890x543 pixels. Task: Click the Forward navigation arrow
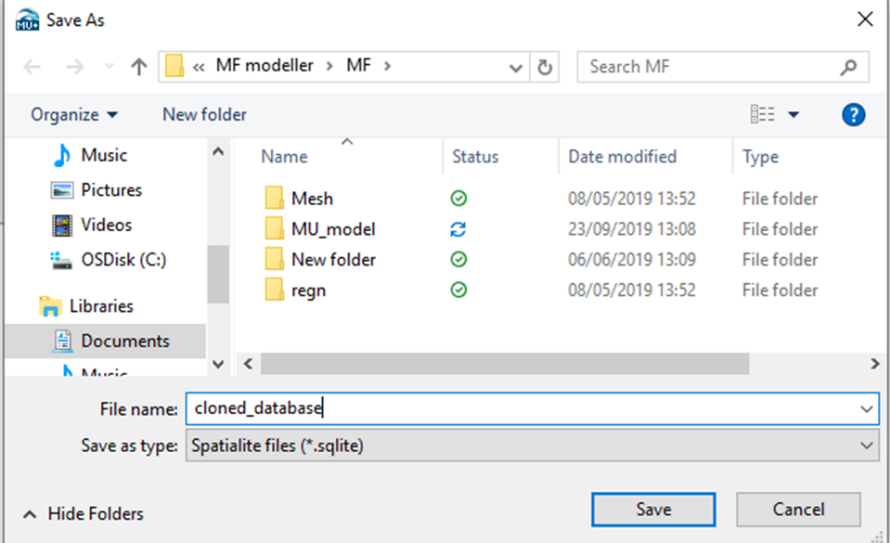[75, 67]
